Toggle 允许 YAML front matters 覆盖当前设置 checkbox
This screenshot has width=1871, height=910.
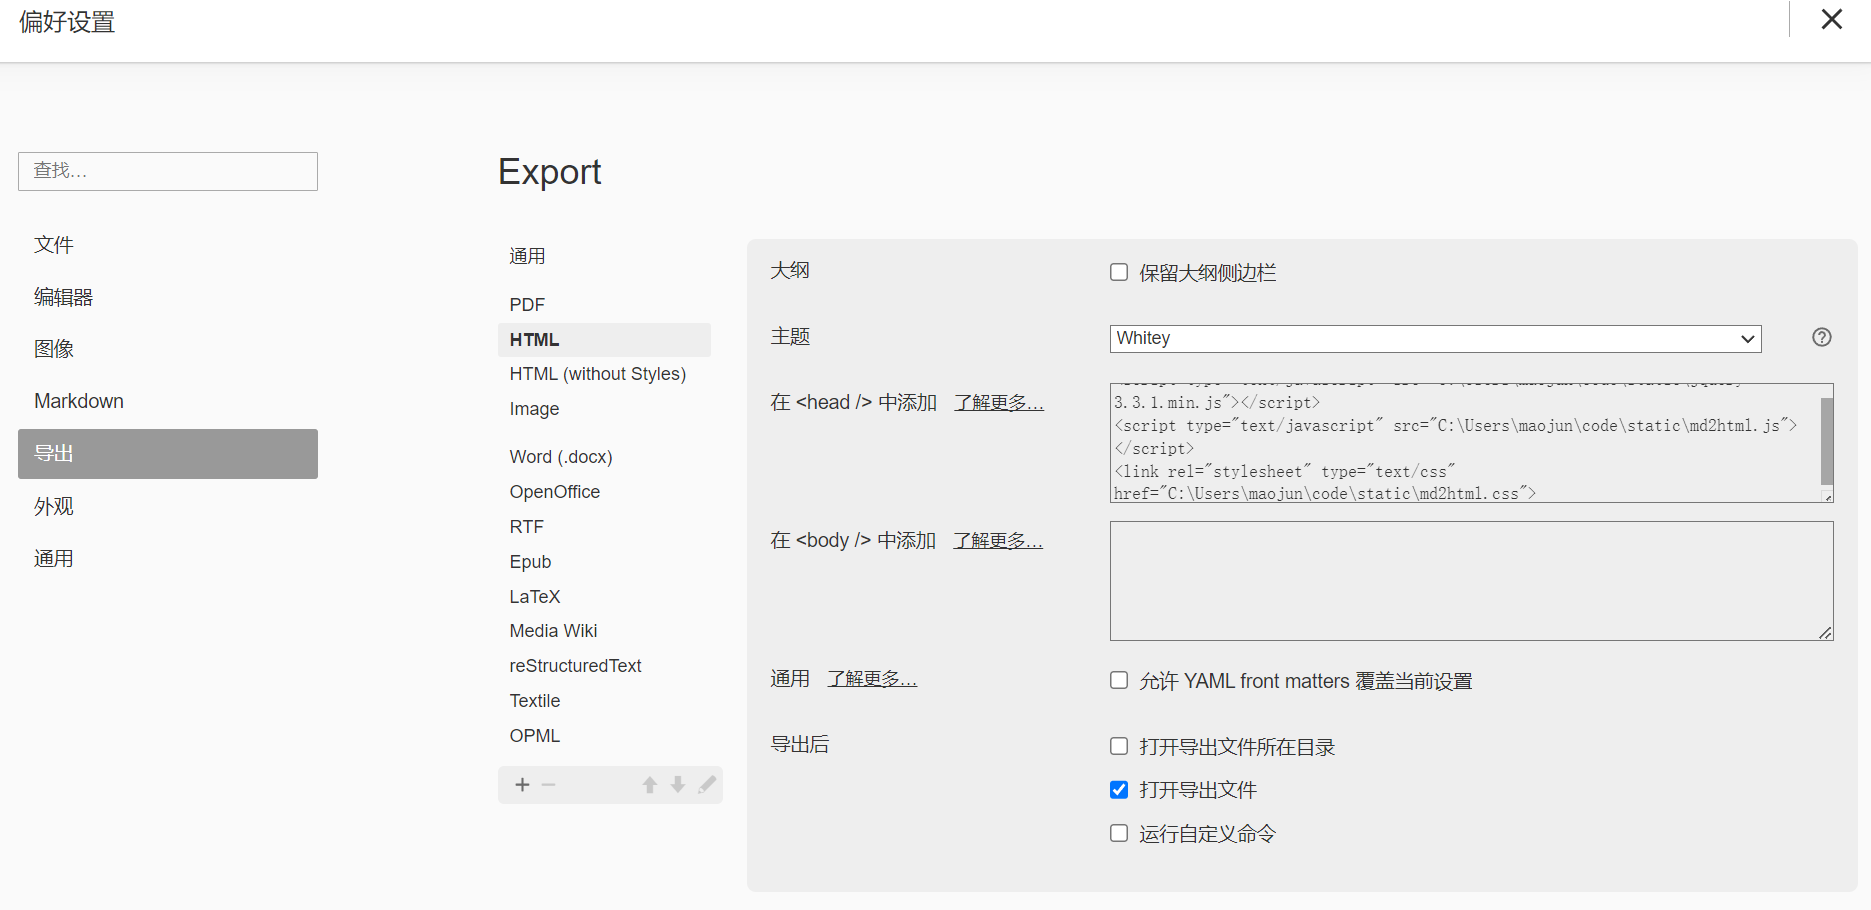pyautogui.click(x=1119, y=680)
